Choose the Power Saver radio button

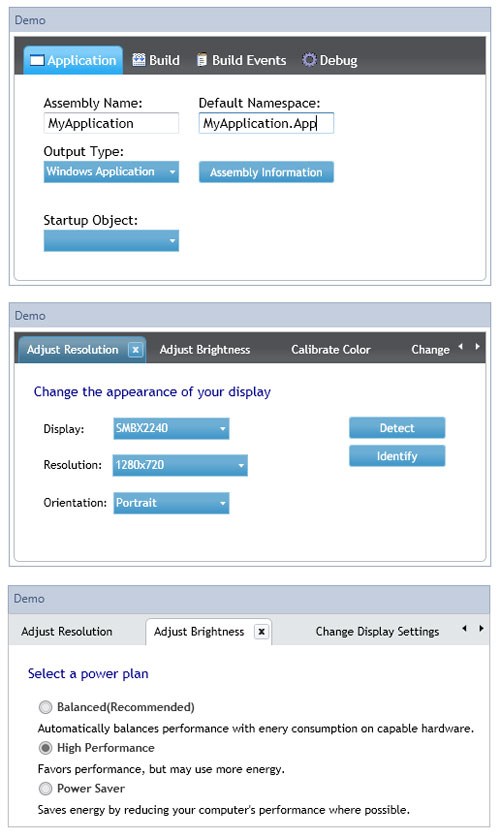point(45,788)
